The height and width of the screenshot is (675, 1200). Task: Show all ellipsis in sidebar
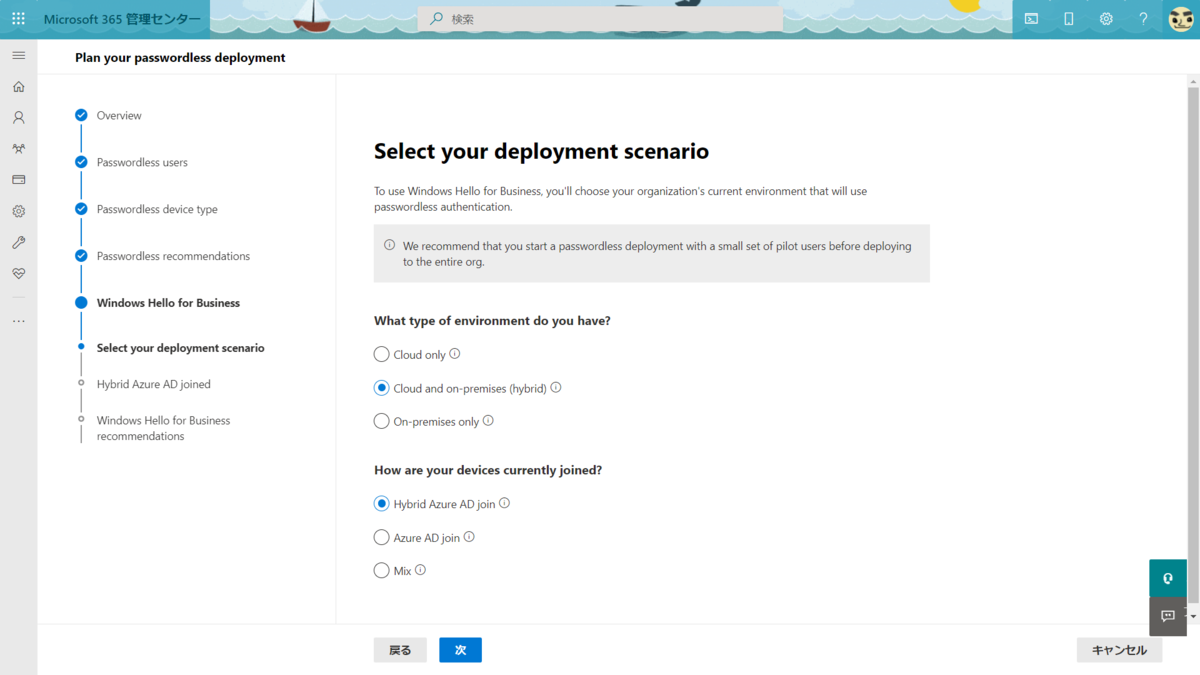coord(18,321)
